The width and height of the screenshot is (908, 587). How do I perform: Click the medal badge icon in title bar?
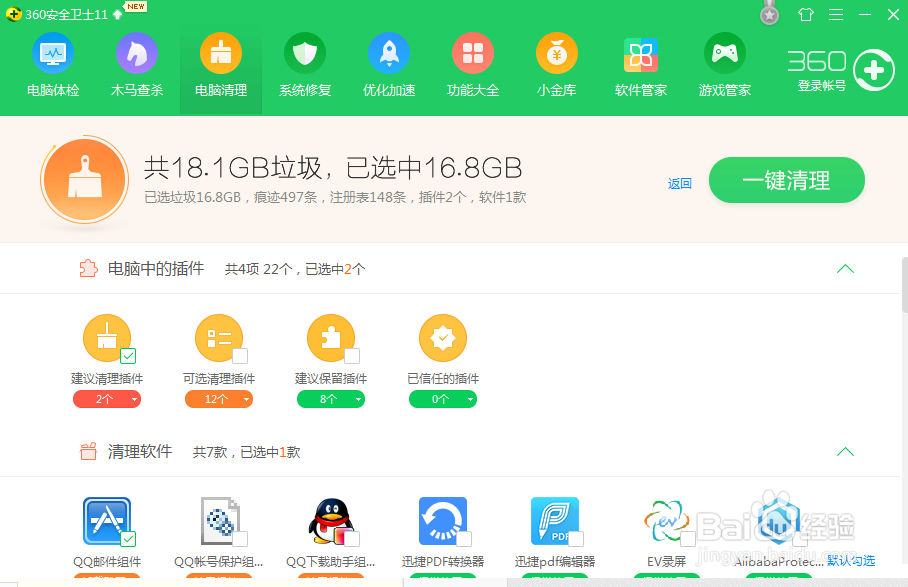coord(769,14)
